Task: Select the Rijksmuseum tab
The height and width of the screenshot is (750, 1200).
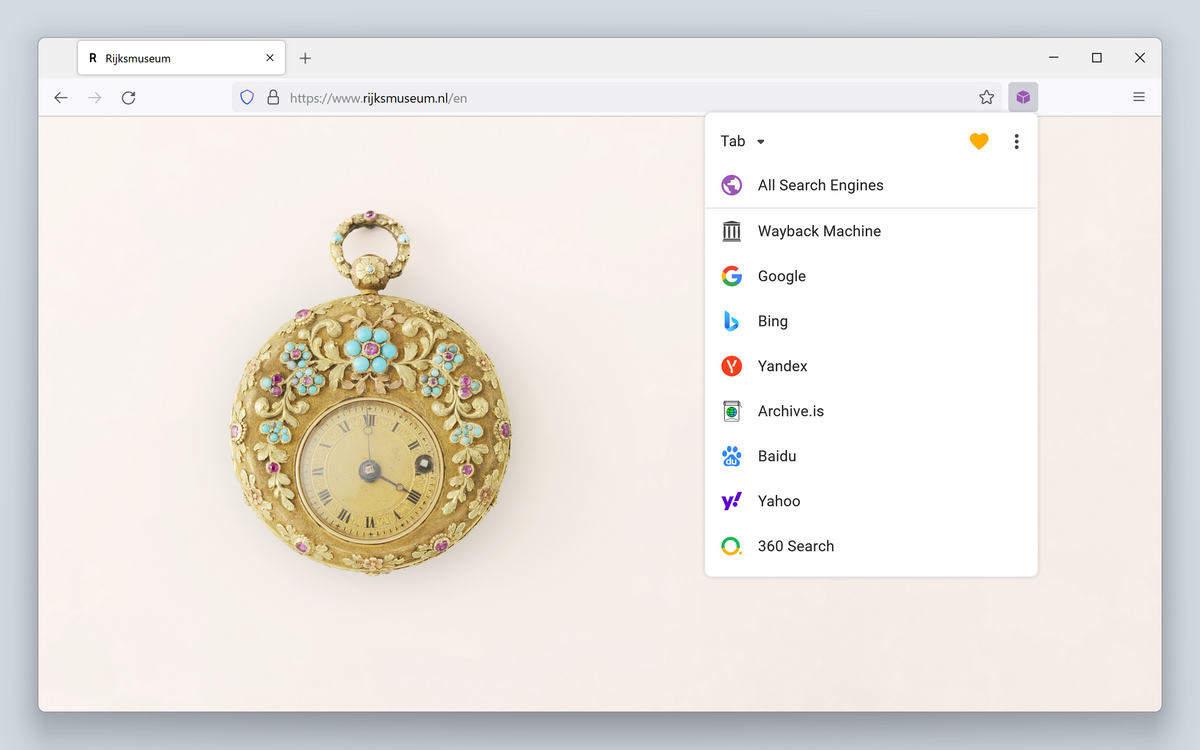Action: coord(181,58)
